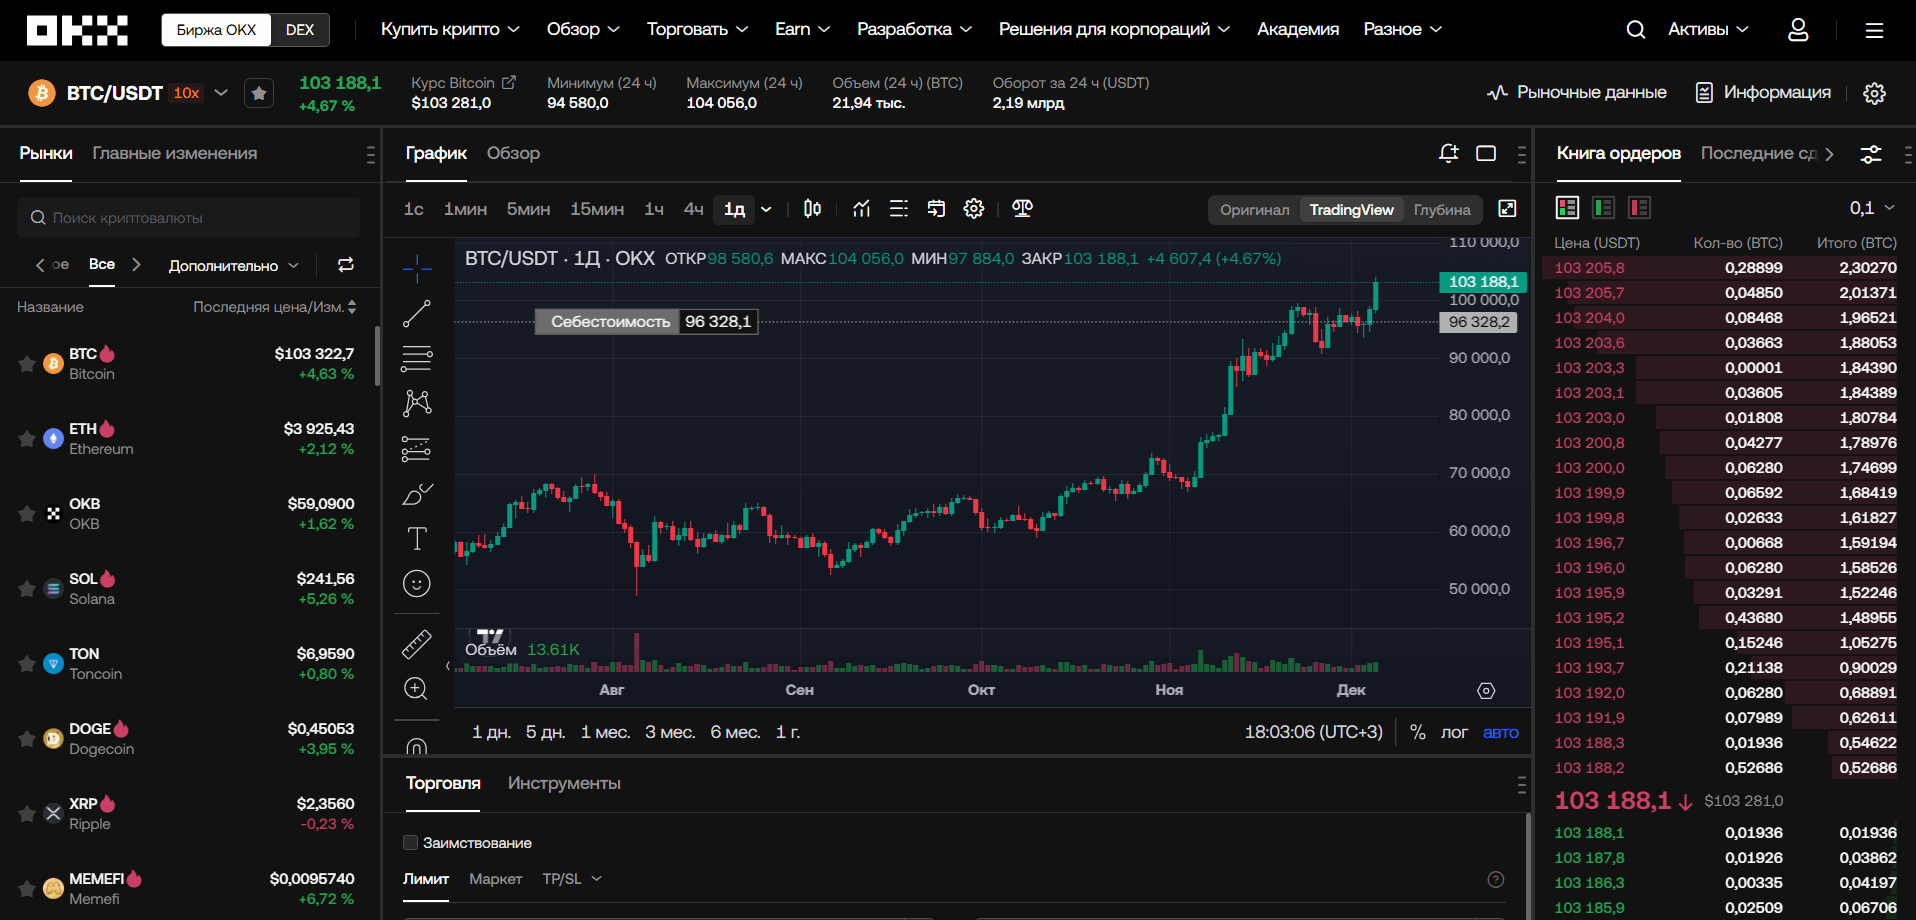Toggle лог scale on chart
The width and height of the screenshot is (1916, 920).
click(x=1454, y=732)
